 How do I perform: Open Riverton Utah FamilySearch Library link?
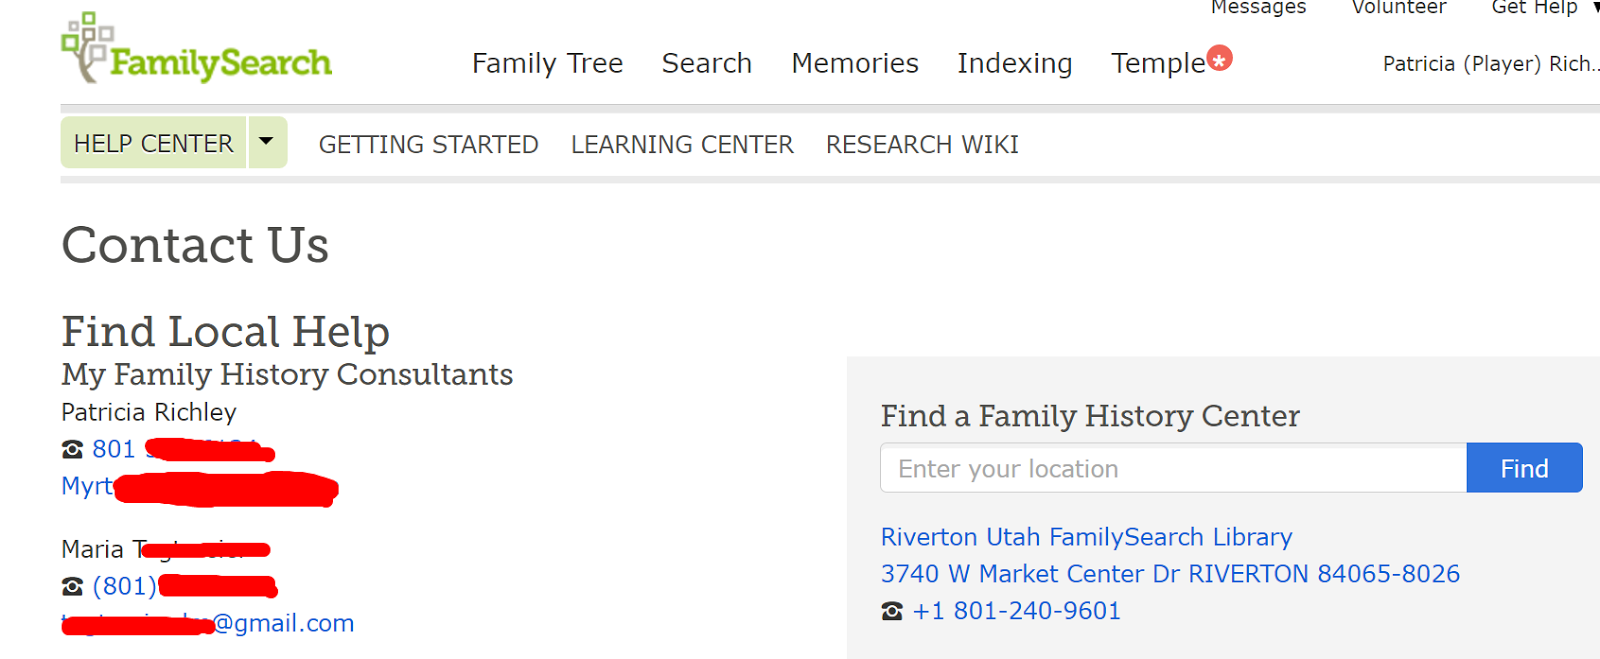pos(1086,537)
